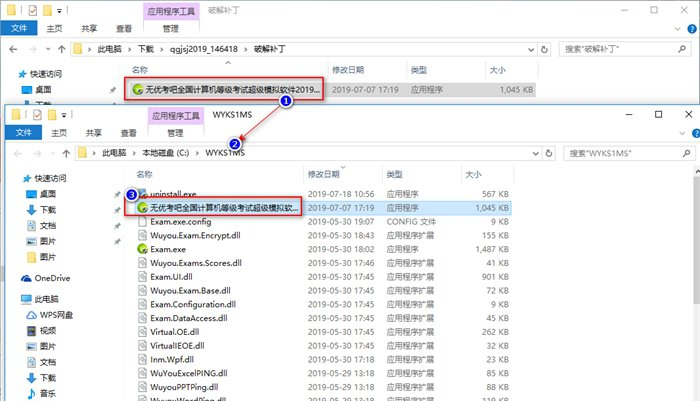
Task: Refresh the 破解补丁 folder view
Action: (x=544, y=49)
